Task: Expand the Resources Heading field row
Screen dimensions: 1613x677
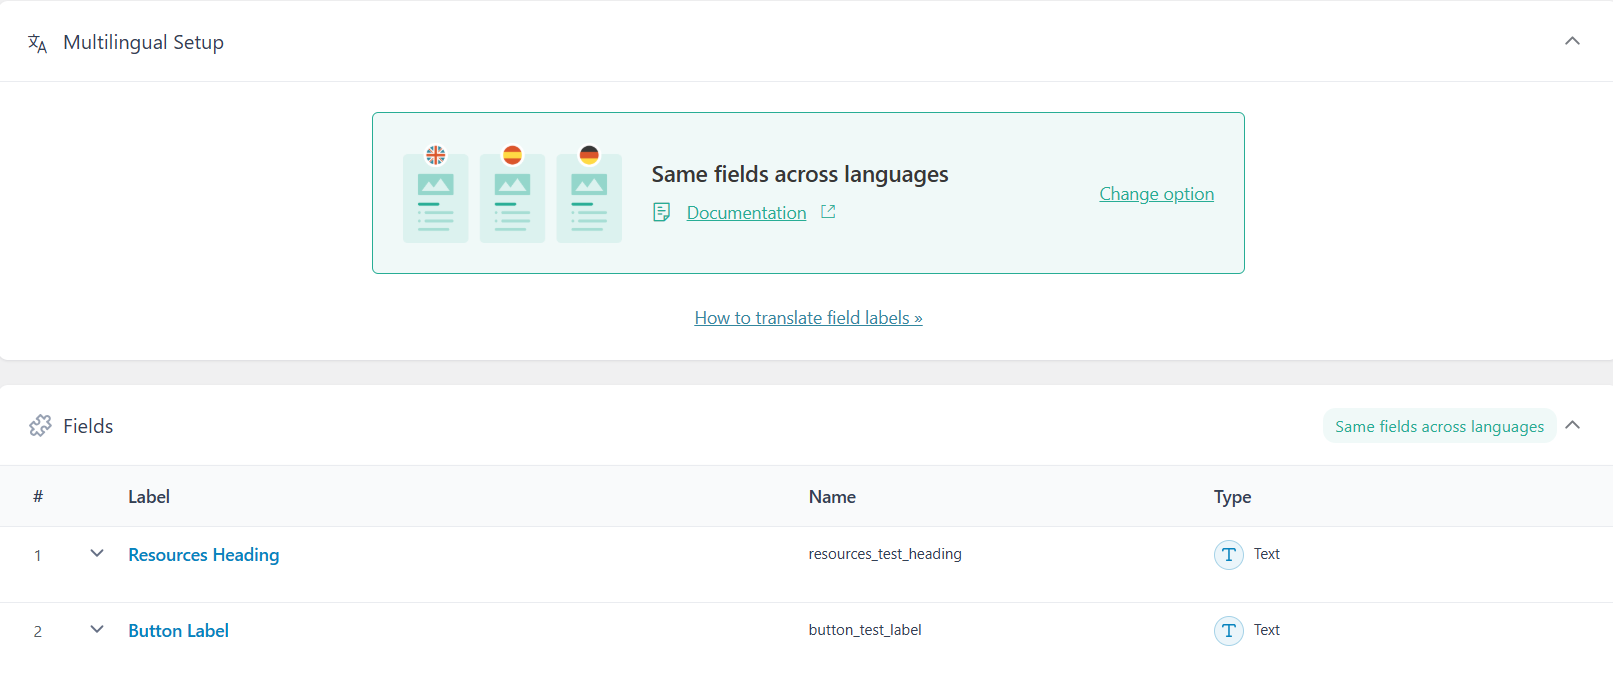Action: point(97,553)
